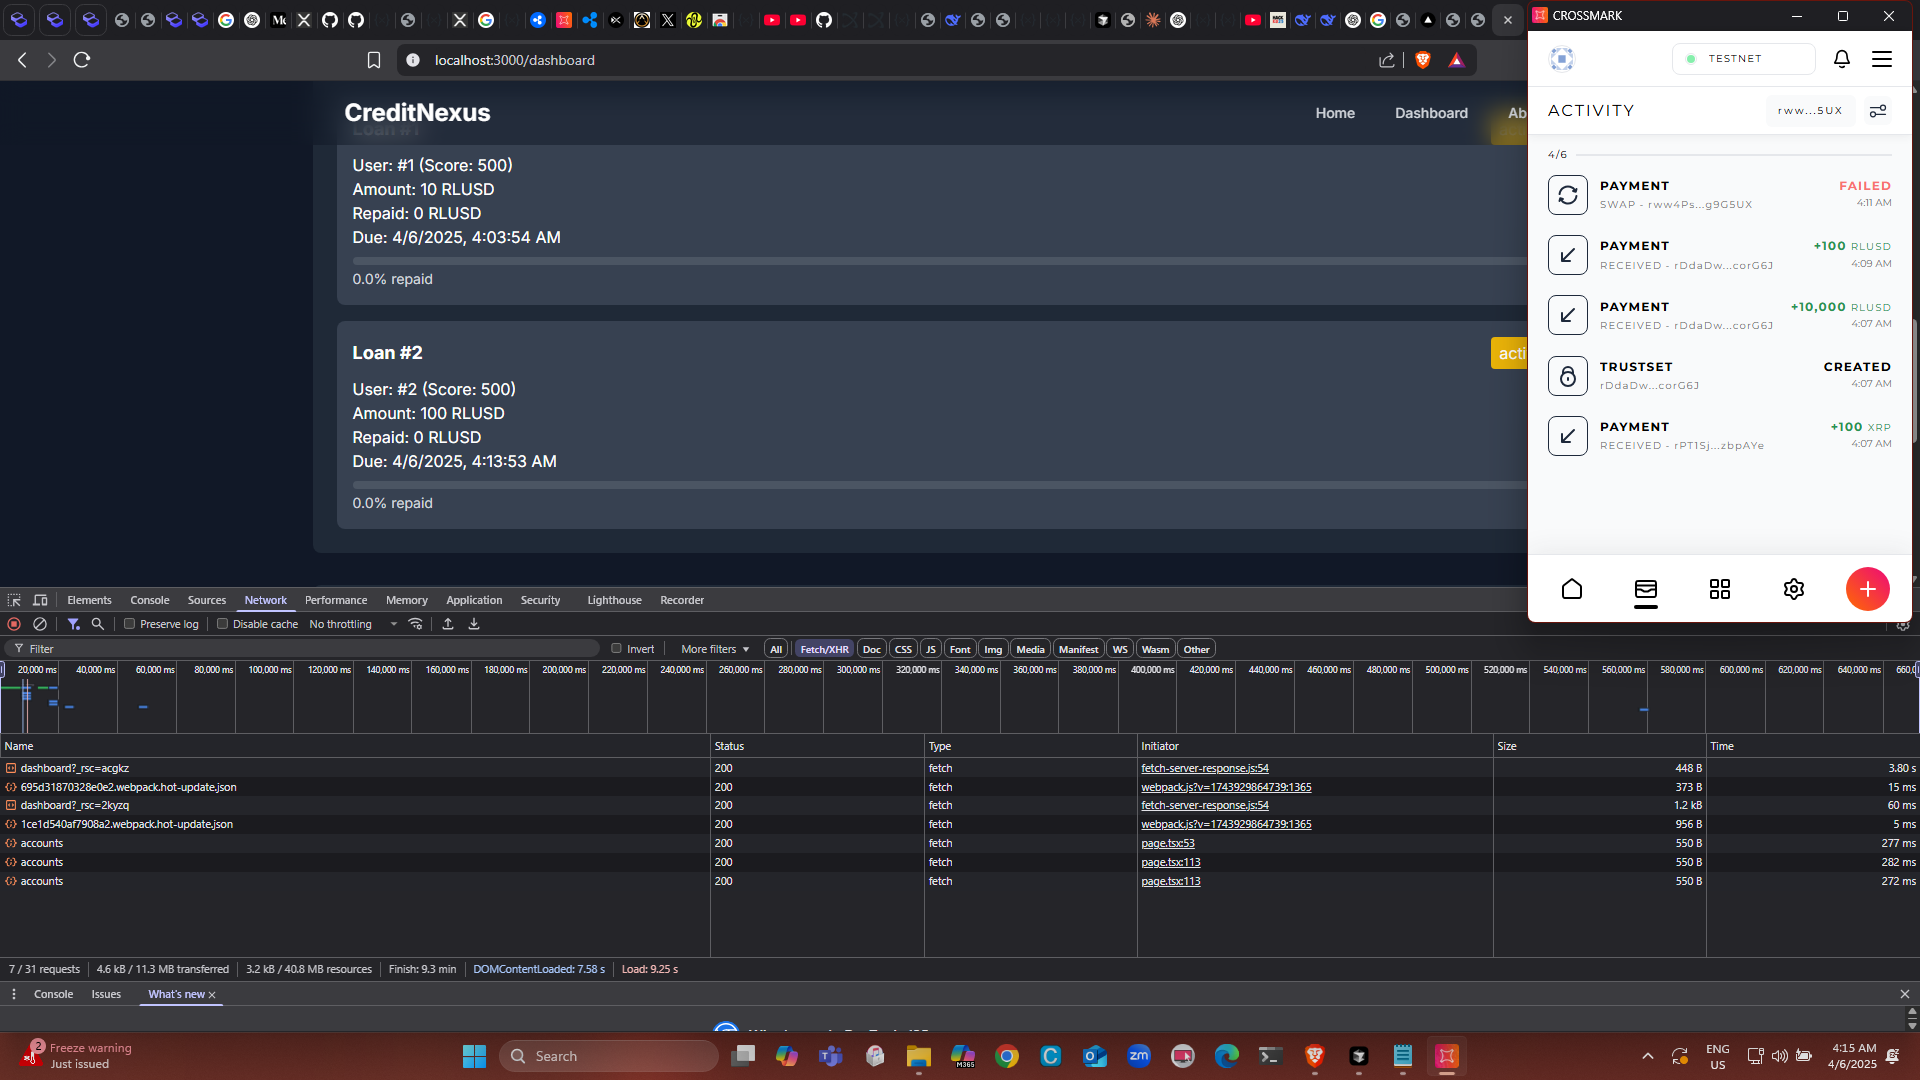1920x1080 pixels.
Task: Expand the More filters dropdown
Action: [714, 649]
